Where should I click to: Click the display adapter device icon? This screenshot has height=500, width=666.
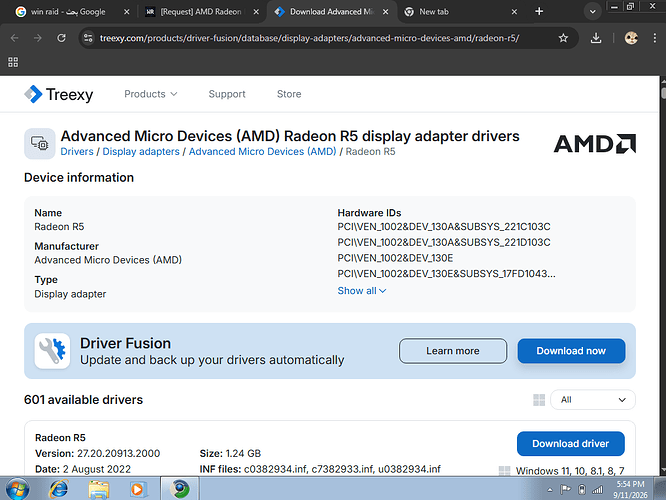tap(40, 144)
